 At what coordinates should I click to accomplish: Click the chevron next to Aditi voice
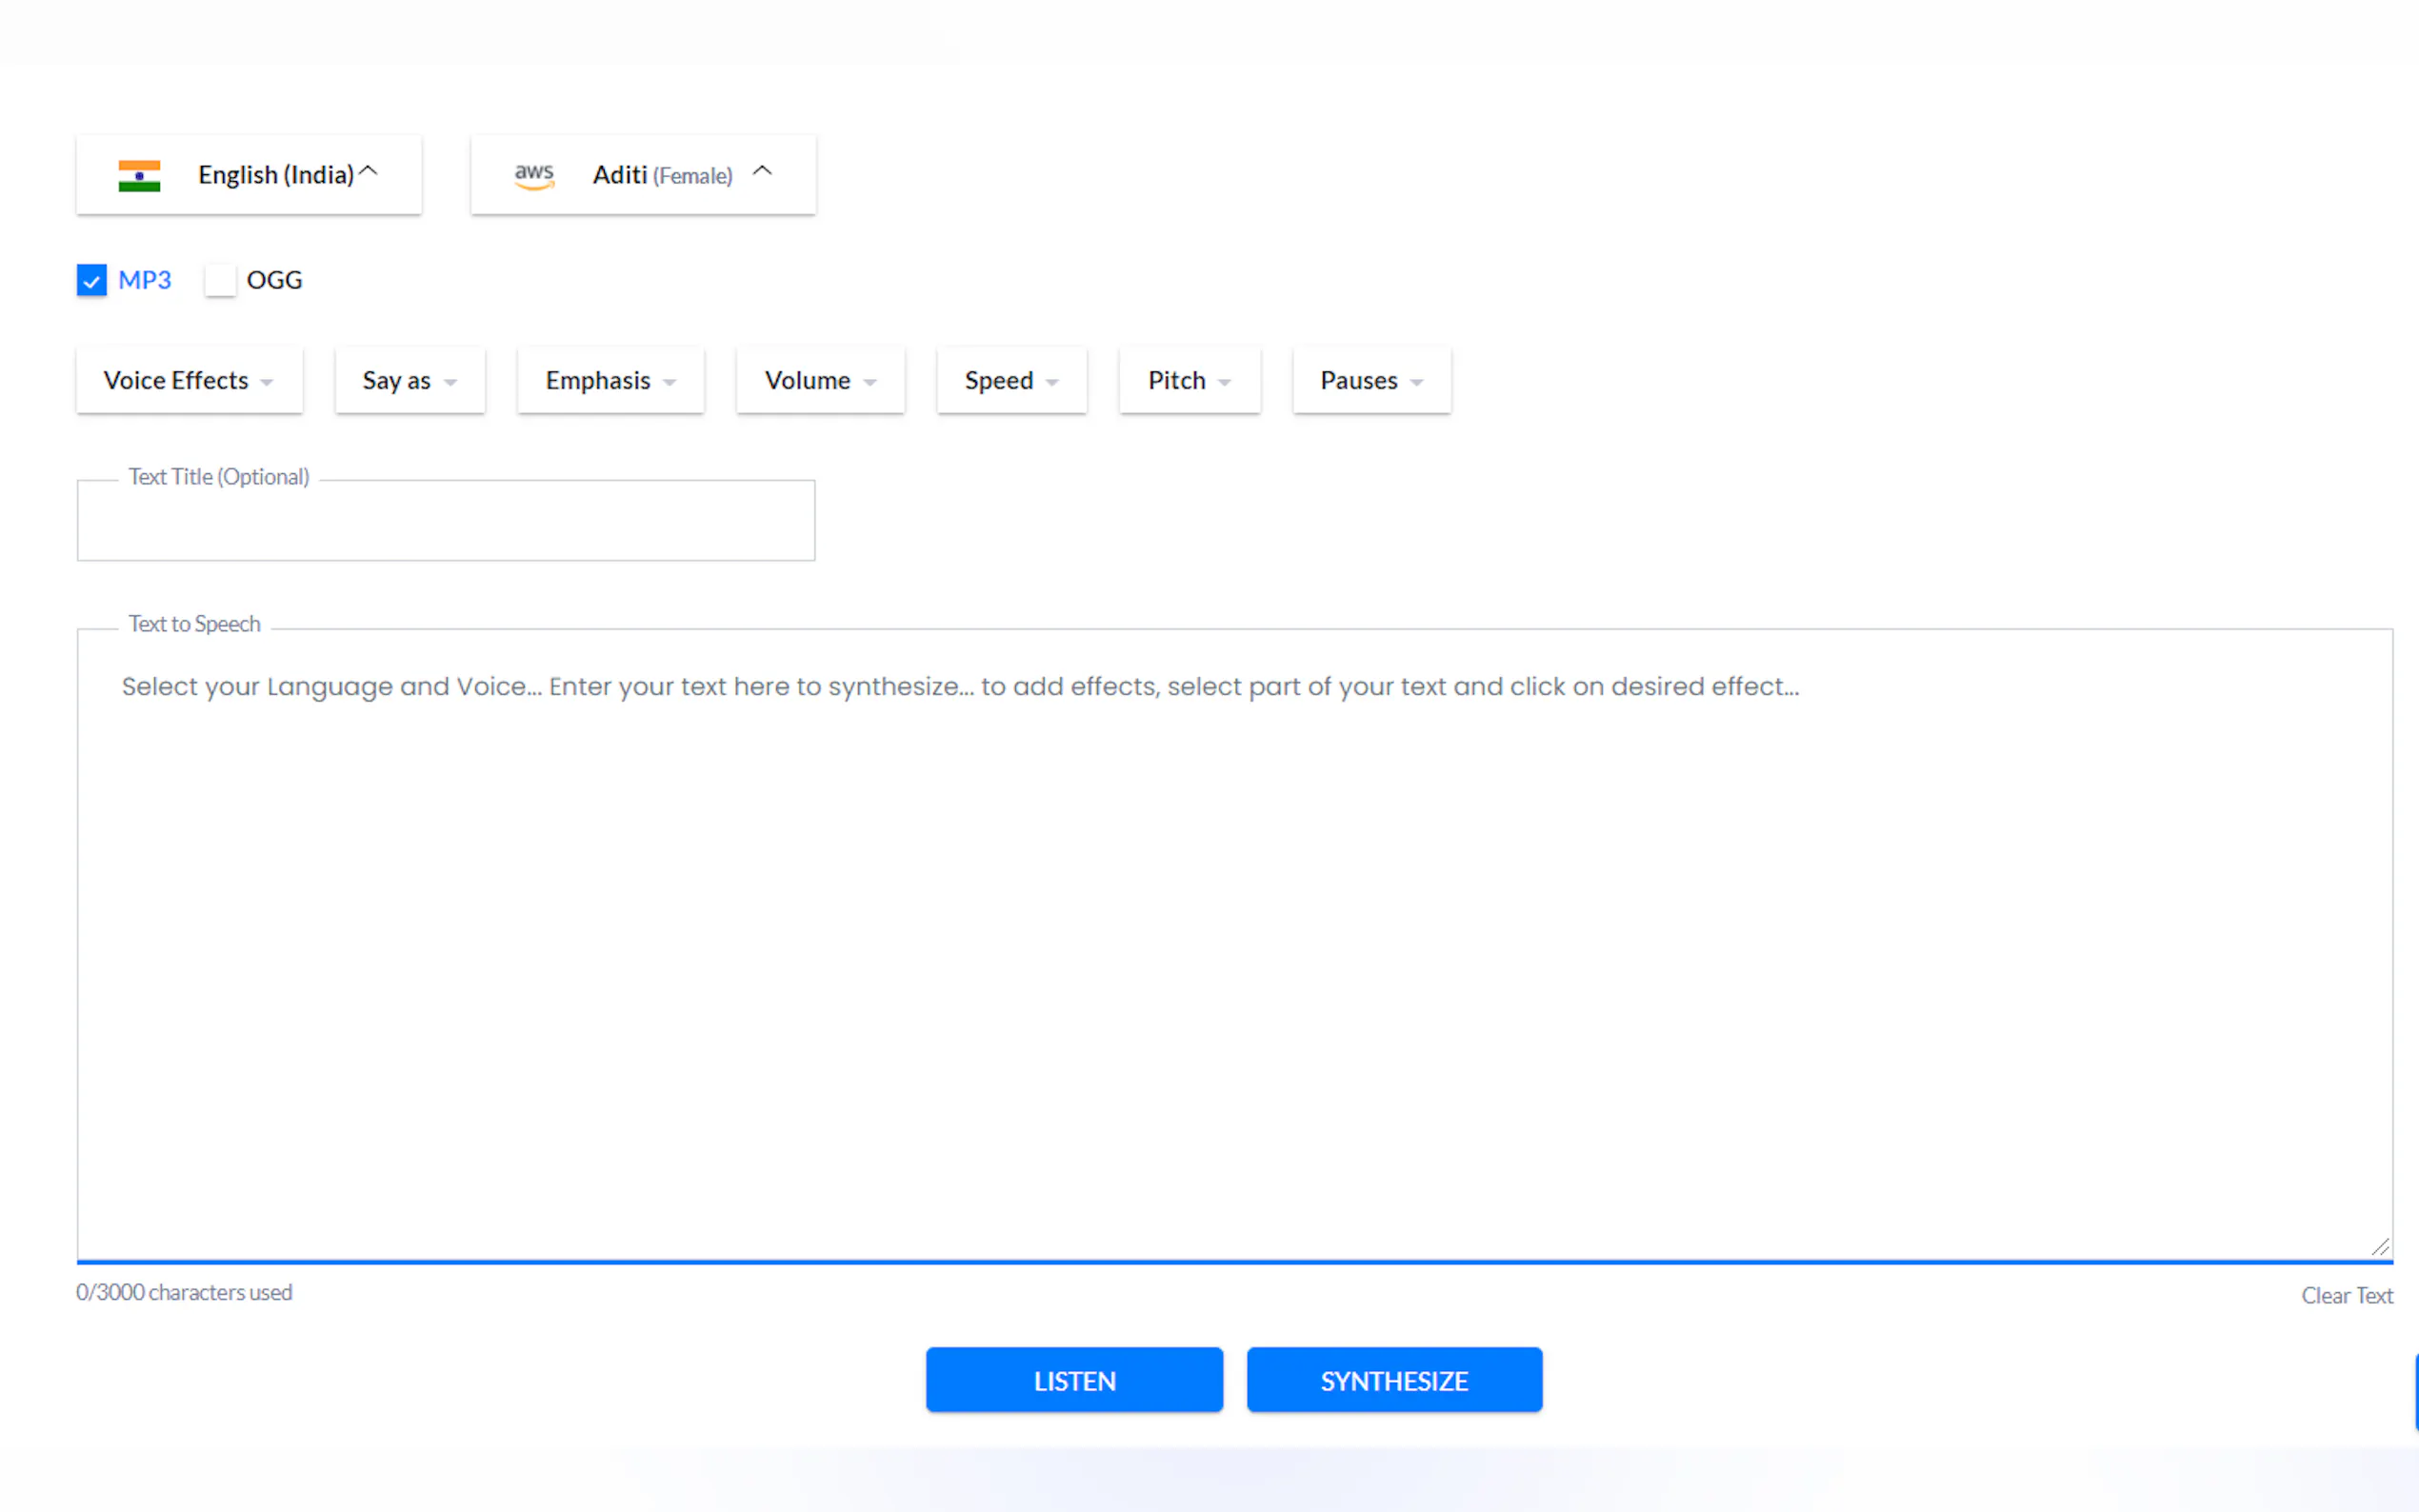tap(762, 172)
